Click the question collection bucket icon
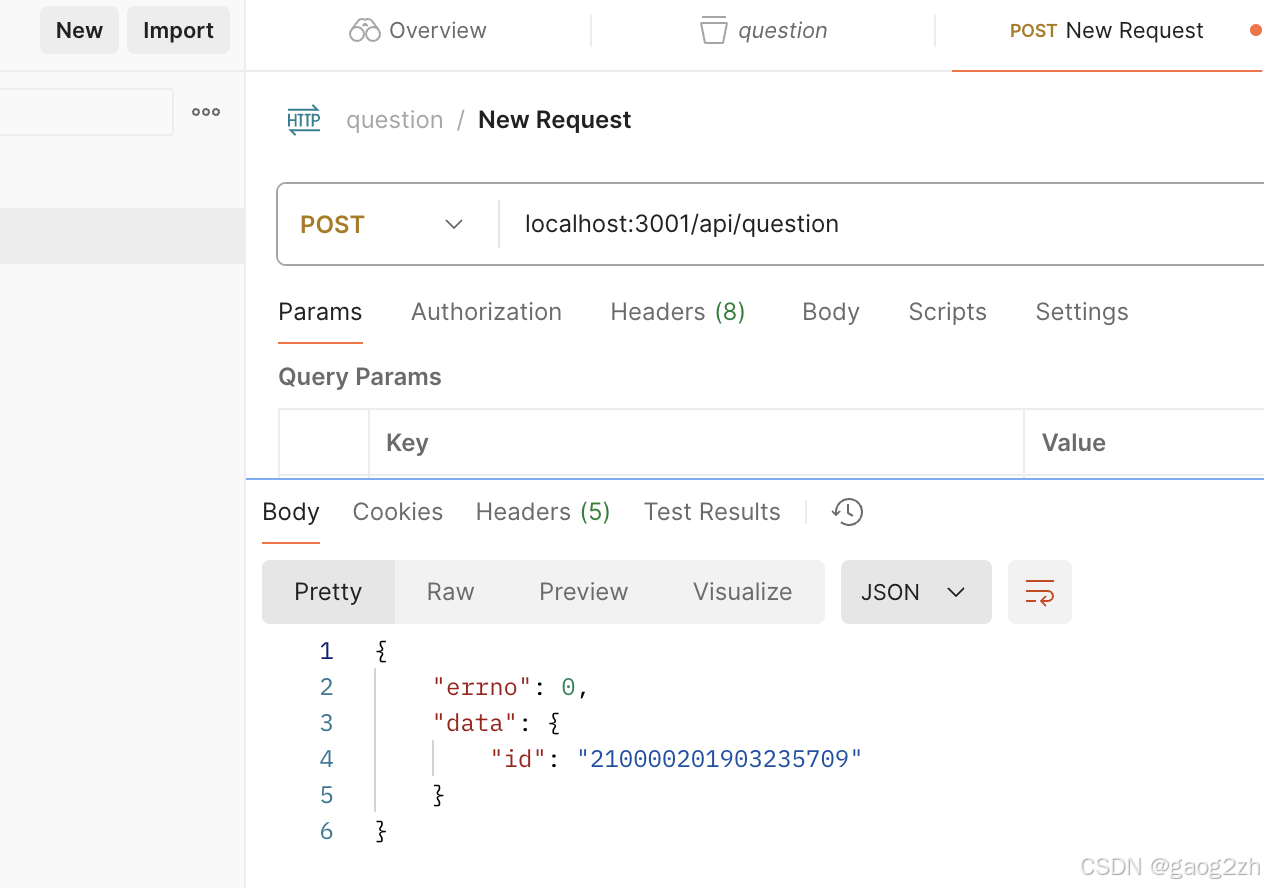 pyautogui.click(x=713, y=30)
